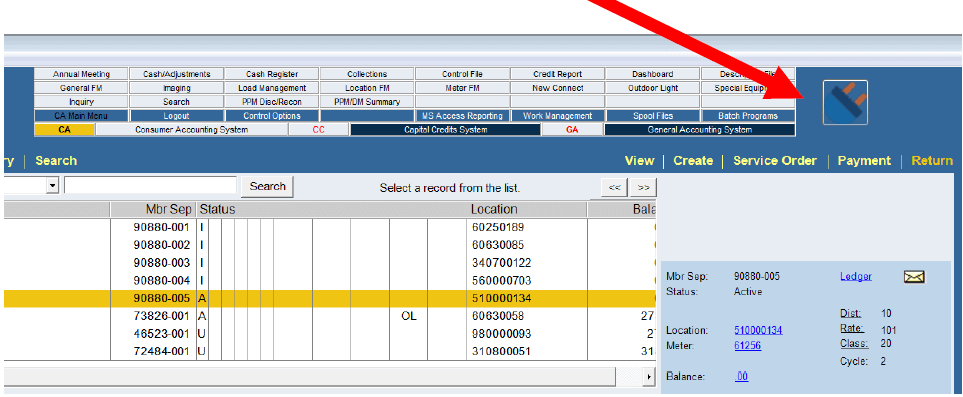Viewport: 963px width, 397px height.
Task: Open the Inquiry menu item
Action: [x=81, y=102]
